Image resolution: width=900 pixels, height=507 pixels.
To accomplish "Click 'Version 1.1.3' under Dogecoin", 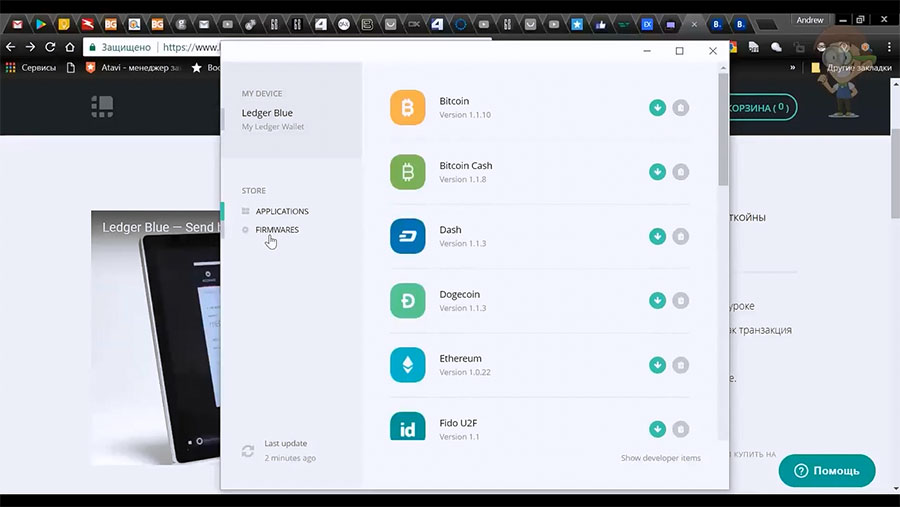I will (x=463, y=308).
